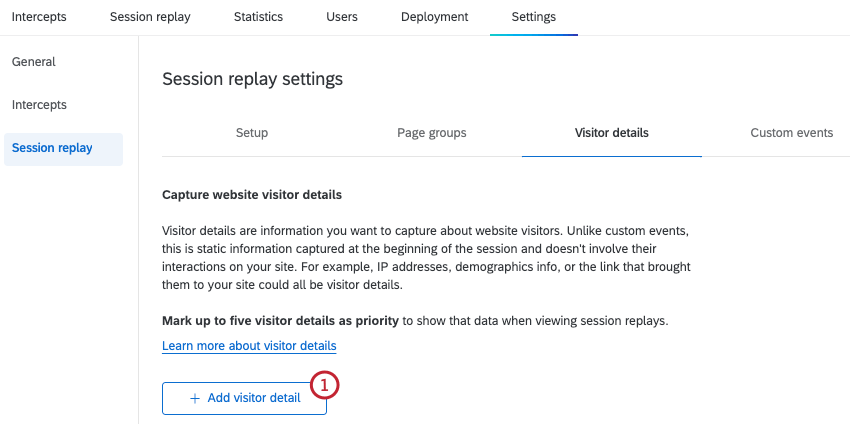Switch to the Setup sub-tab

click(x=252, y=133)
